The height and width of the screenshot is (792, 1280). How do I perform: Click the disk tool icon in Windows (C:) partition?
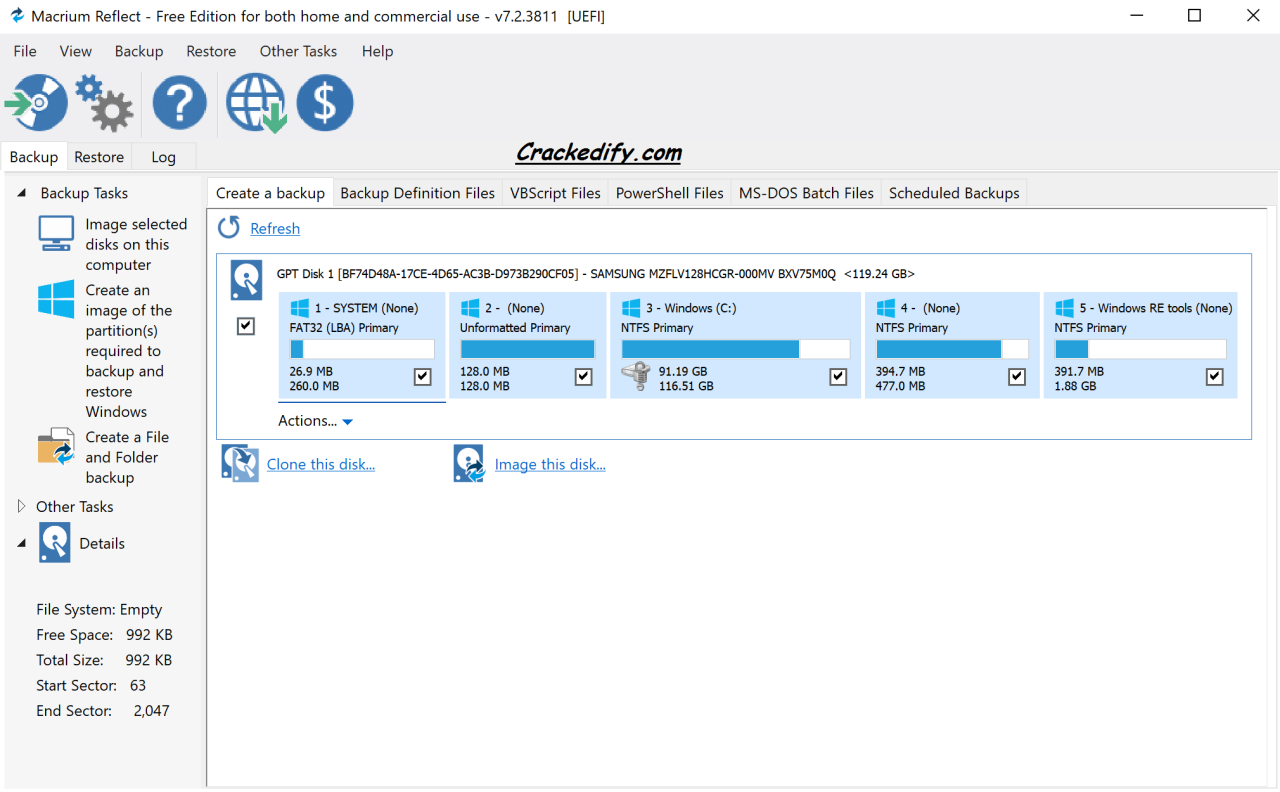635,377
